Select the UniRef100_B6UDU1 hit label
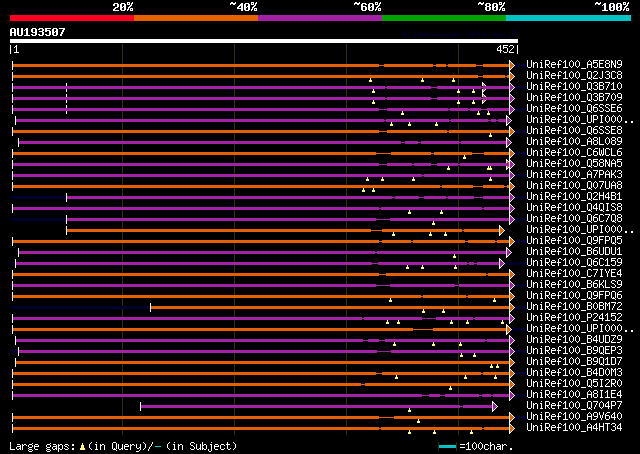This screenshot has height=454, width=640. (x=574, y=251)
